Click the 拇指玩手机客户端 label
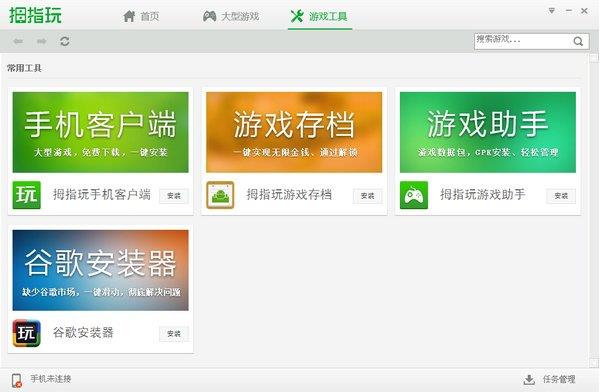 [101, 194]
